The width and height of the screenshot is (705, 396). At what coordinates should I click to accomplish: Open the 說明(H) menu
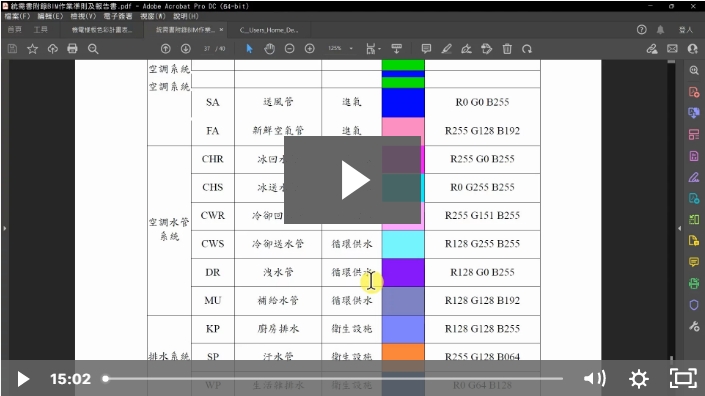pyautogui.click(x=186, y=16)
